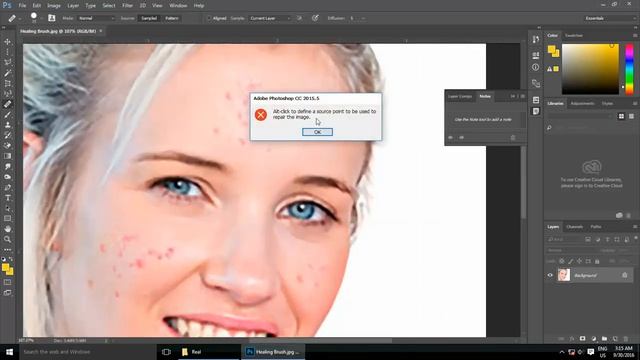Viewport: 640px width, 360px height.
Task: Select the Gradient tool
Action: tap(7, 156)
